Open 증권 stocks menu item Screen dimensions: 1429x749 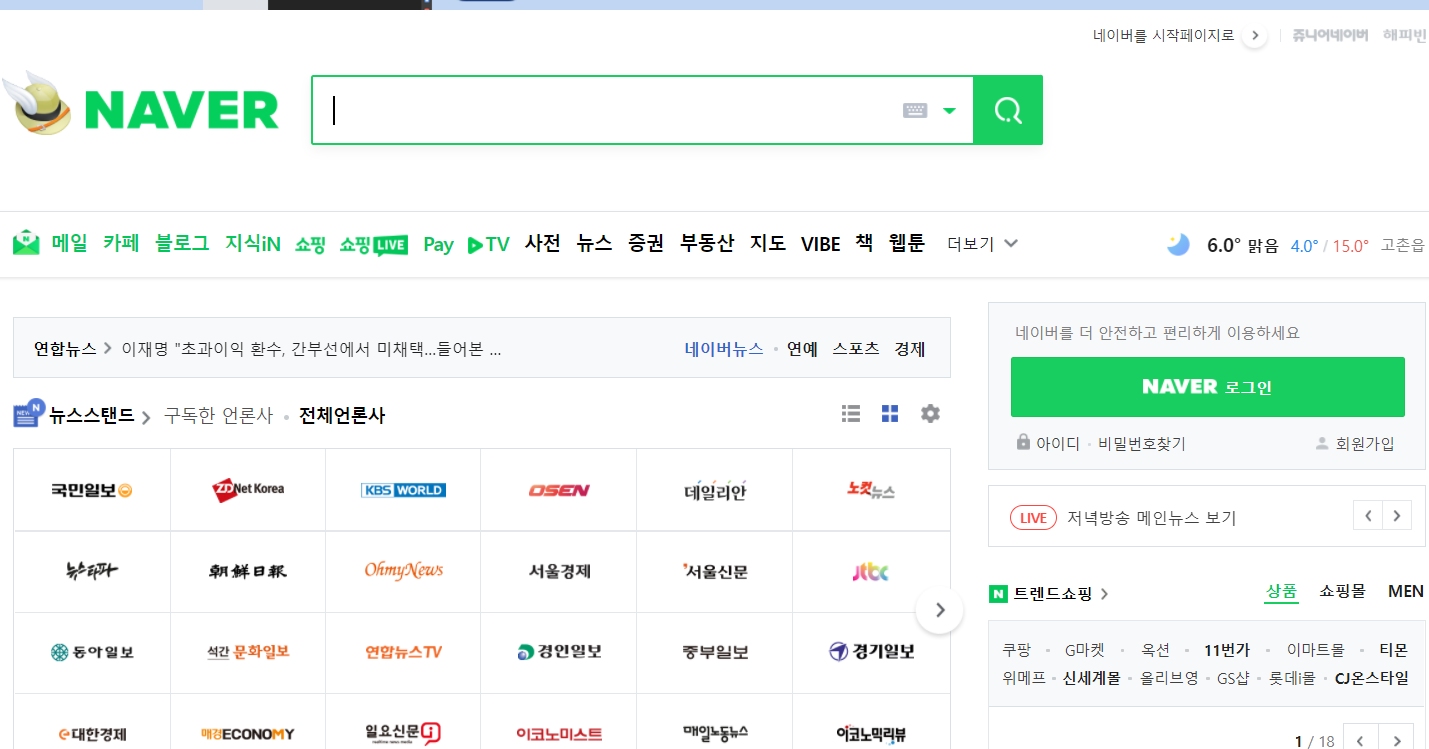pos(646,243)
